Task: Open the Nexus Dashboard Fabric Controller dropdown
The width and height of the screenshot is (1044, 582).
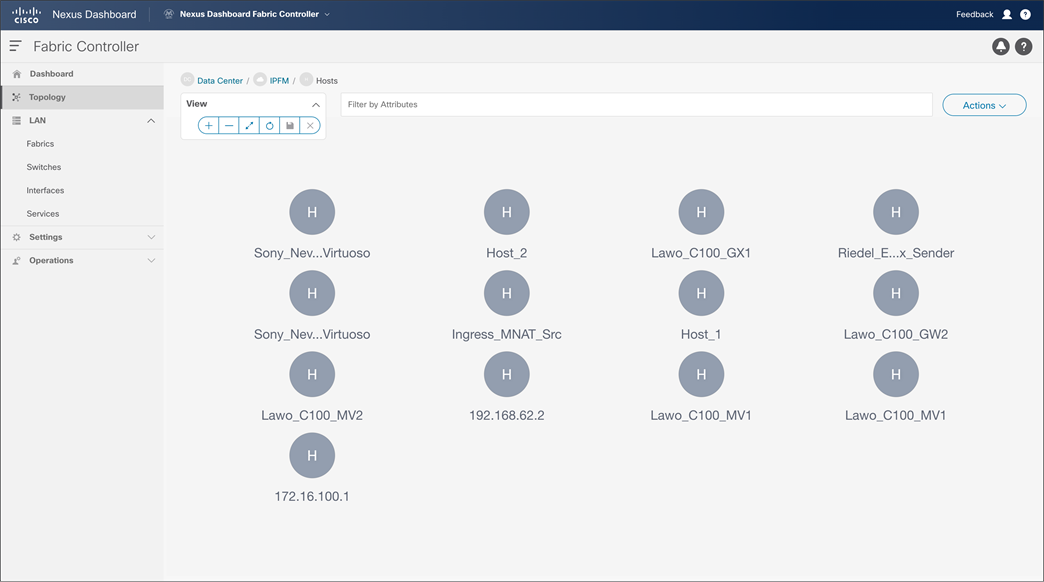Action: pyautogui.click(x=248, y=14)
